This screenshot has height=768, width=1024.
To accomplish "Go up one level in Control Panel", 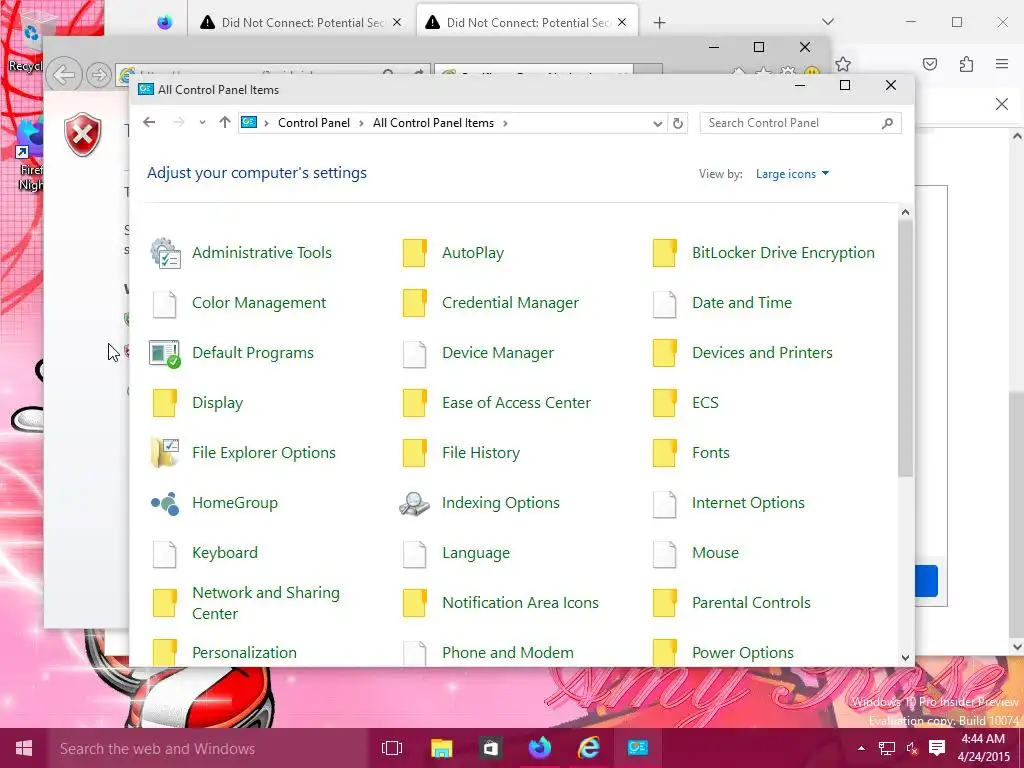I will [x=225, y=123].
